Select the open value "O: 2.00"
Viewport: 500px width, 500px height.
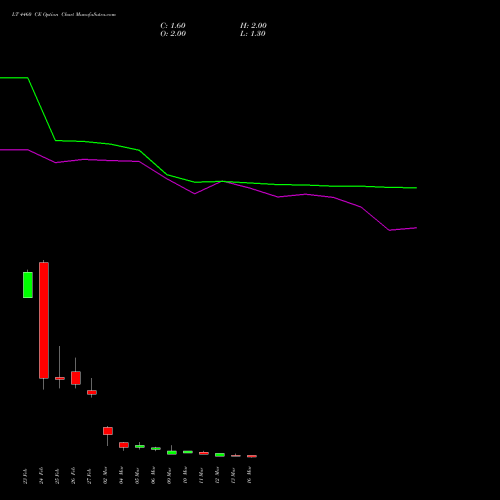[x=173, y=34]
